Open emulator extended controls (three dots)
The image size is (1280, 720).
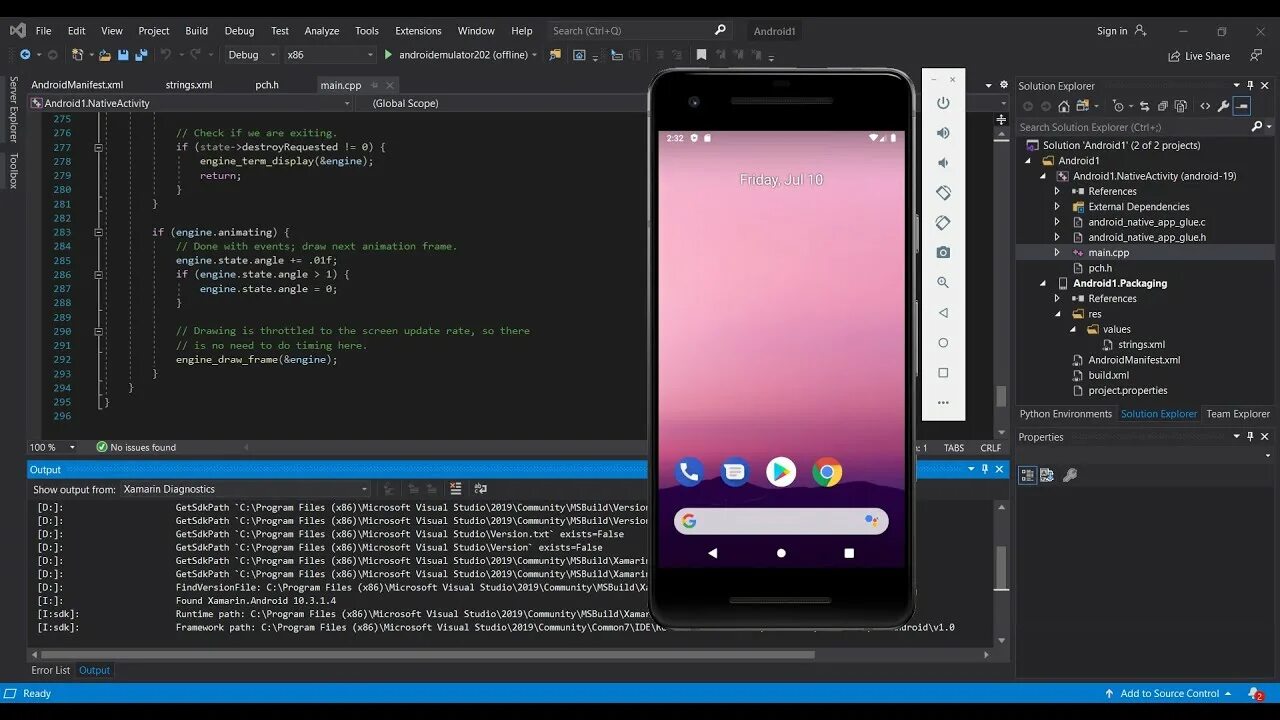[943, 403]
